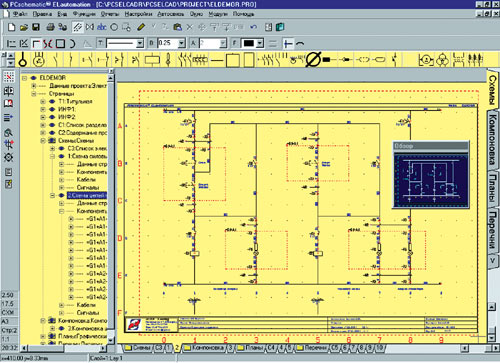Toggle the arc line shape button
The width and height of the screenshot is (500, 363).
[72, 43]
